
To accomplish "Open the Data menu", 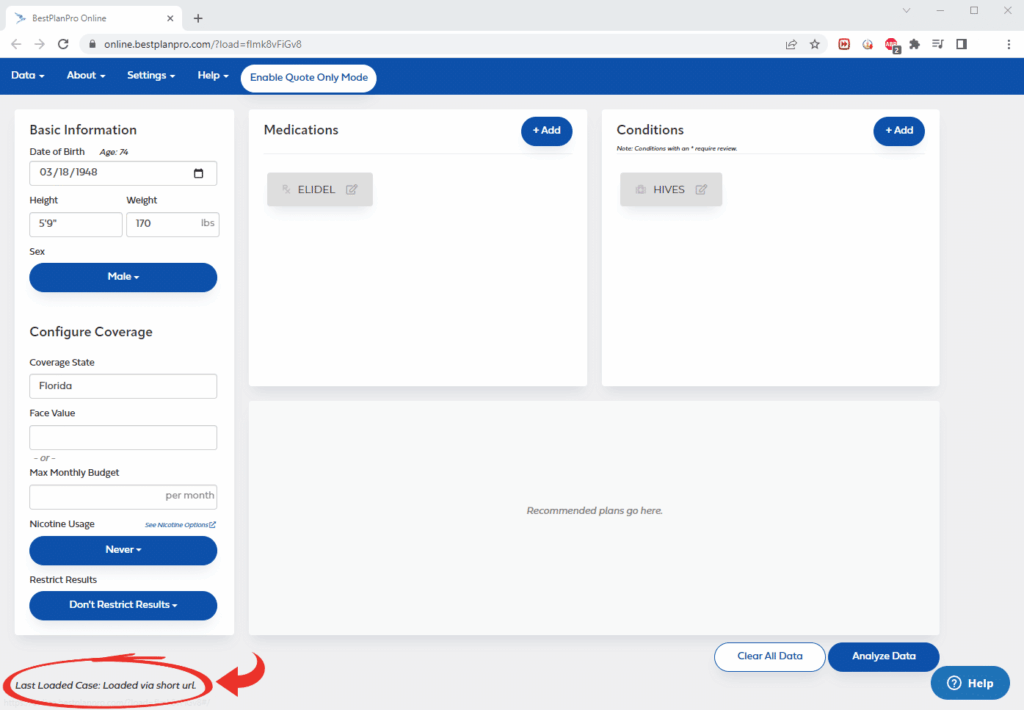I will (x=28, y=76).
